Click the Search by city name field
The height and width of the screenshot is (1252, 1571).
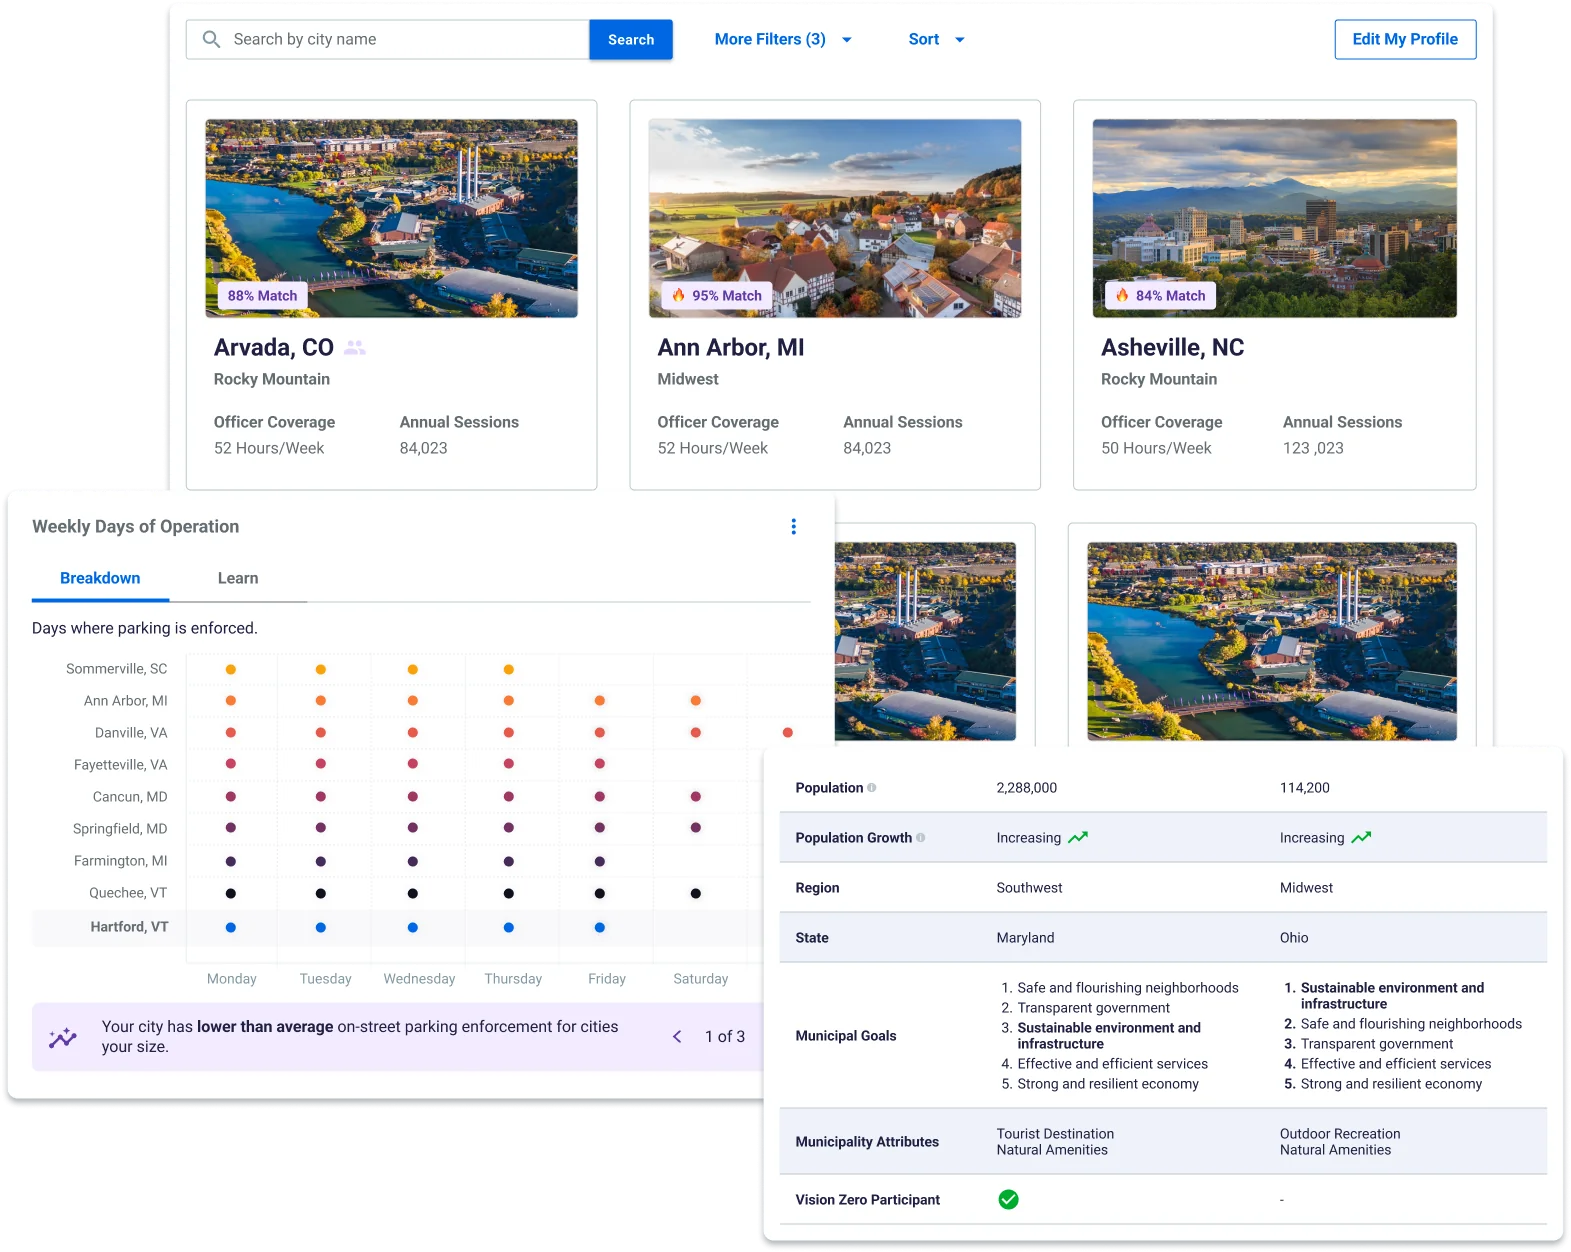pyautogui.click(x=400, y=40)
